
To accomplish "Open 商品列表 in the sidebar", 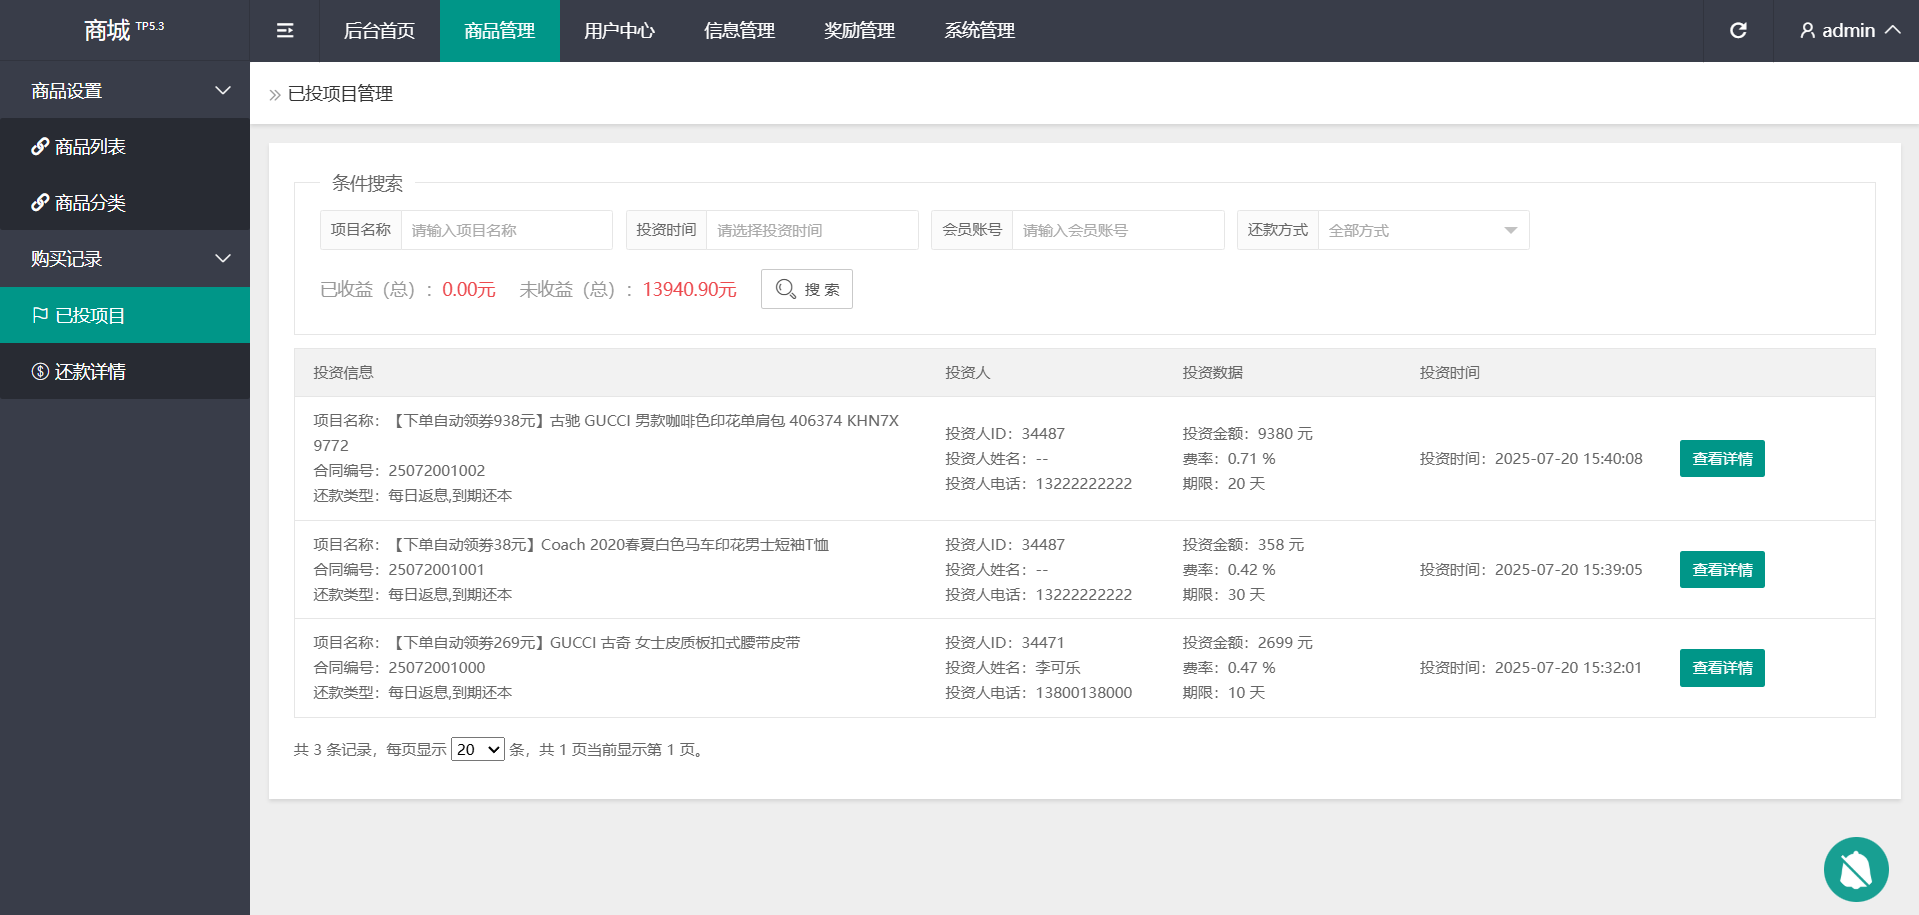I will click(x=125, y=147).
